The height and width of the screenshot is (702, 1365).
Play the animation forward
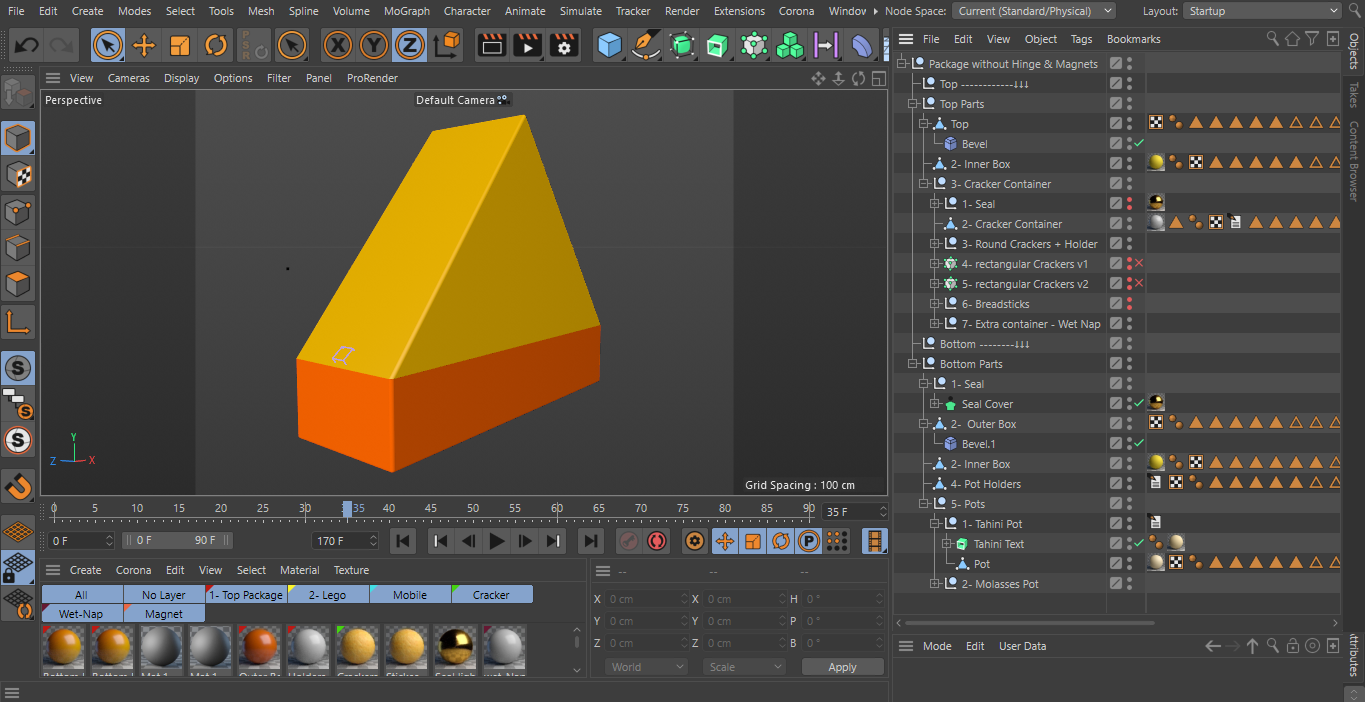tap(497, 541)
